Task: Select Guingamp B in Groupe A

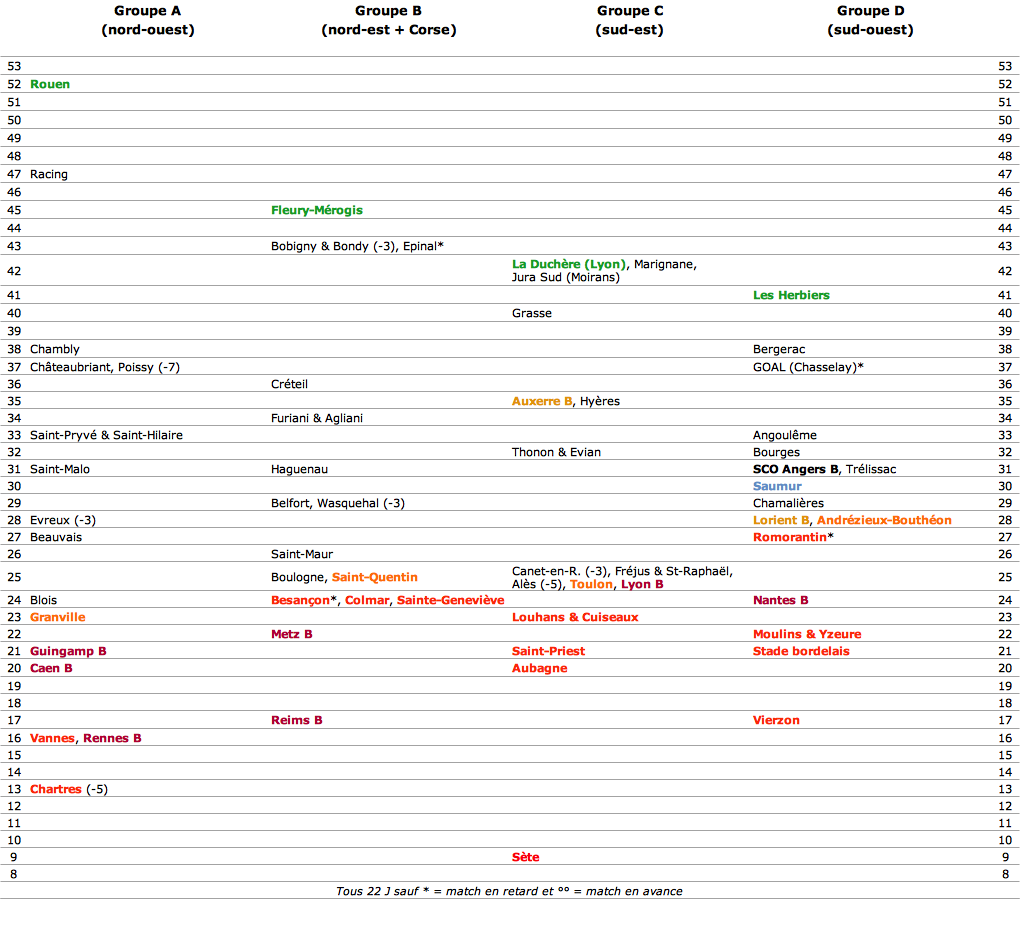Action: (x=68, y=651)
